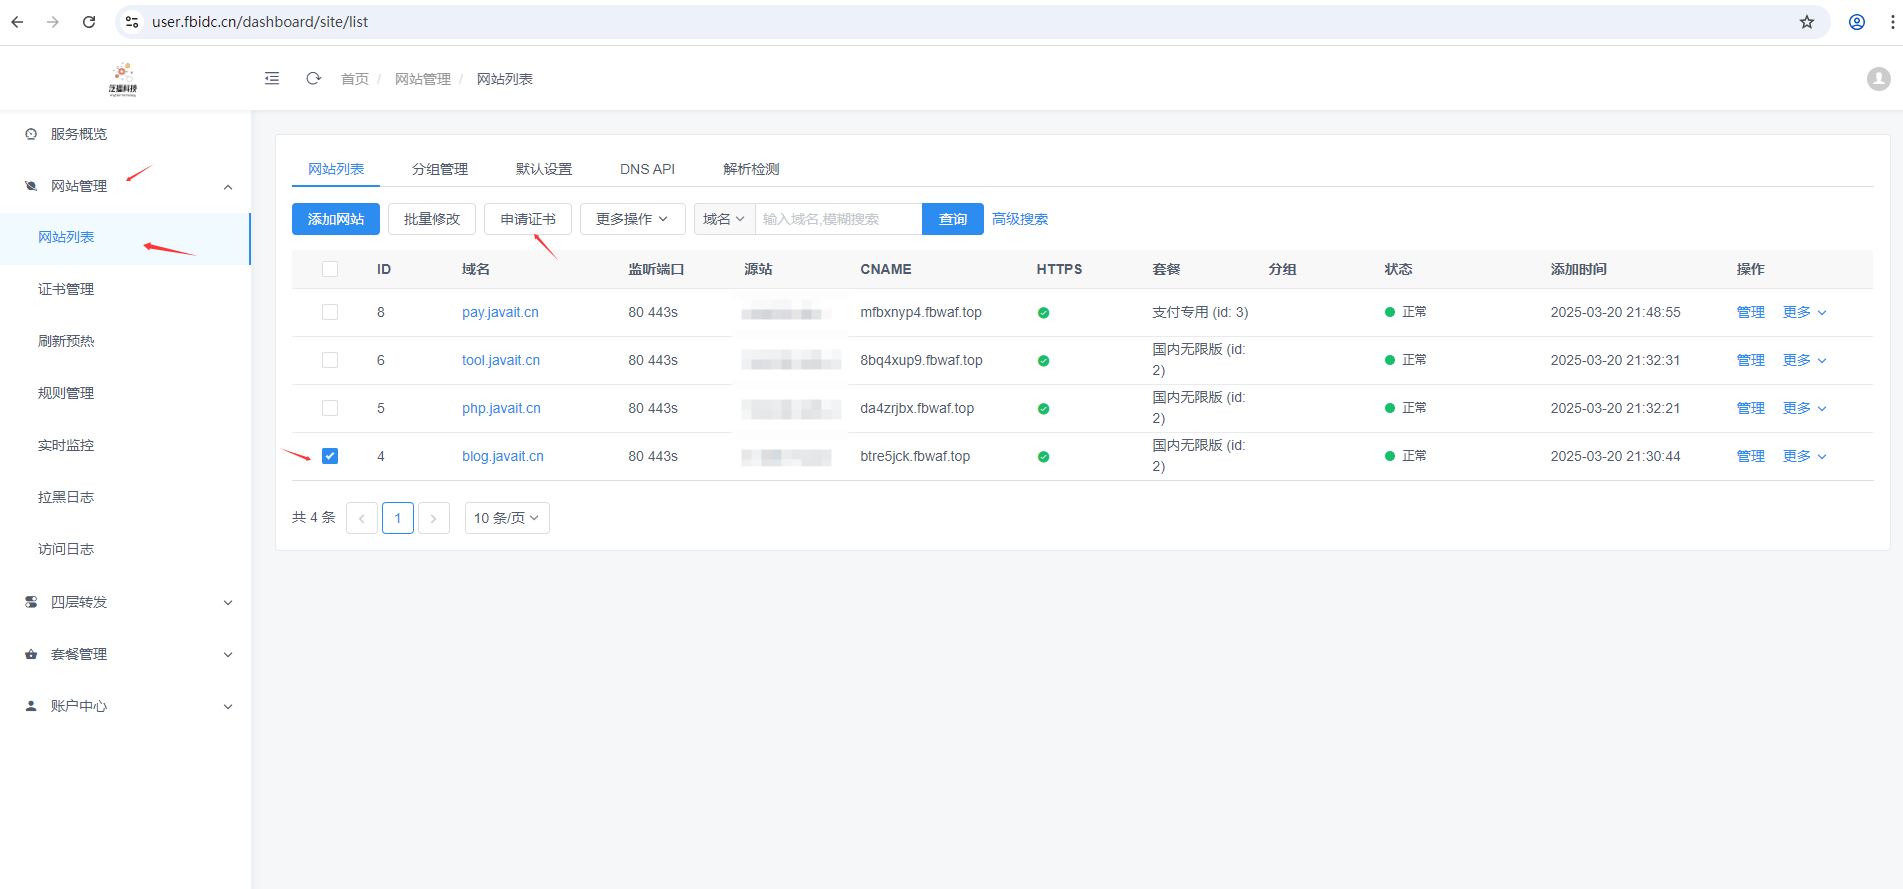Image resolution: width=1903 pixels, height=889 pixels.
Task: Click the company logo in sidebar header
Action: 123,78
